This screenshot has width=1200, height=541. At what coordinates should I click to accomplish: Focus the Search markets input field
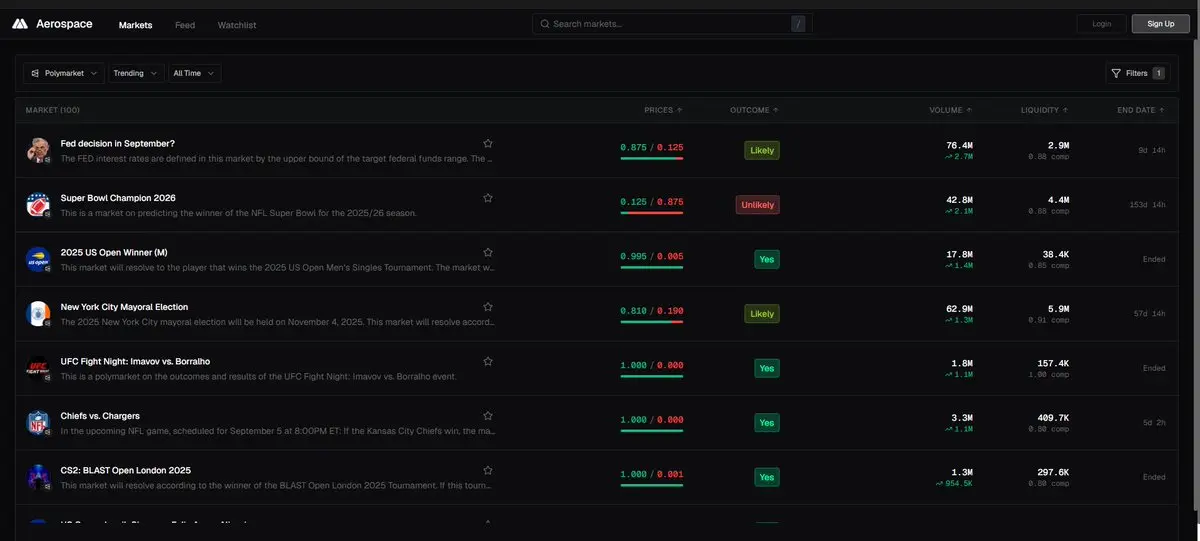(x=672, y=24)
